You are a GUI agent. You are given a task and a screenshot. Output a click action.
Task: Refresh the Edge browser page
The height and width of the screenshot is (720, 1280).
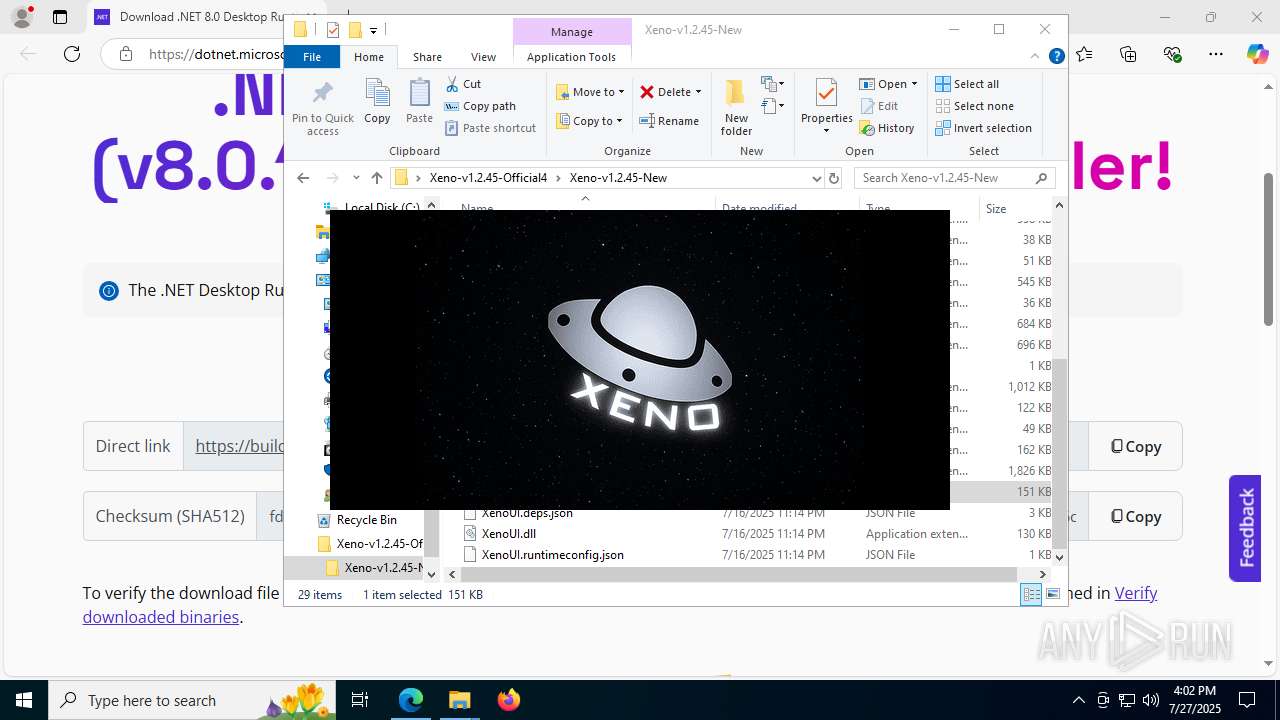point(72,54)
